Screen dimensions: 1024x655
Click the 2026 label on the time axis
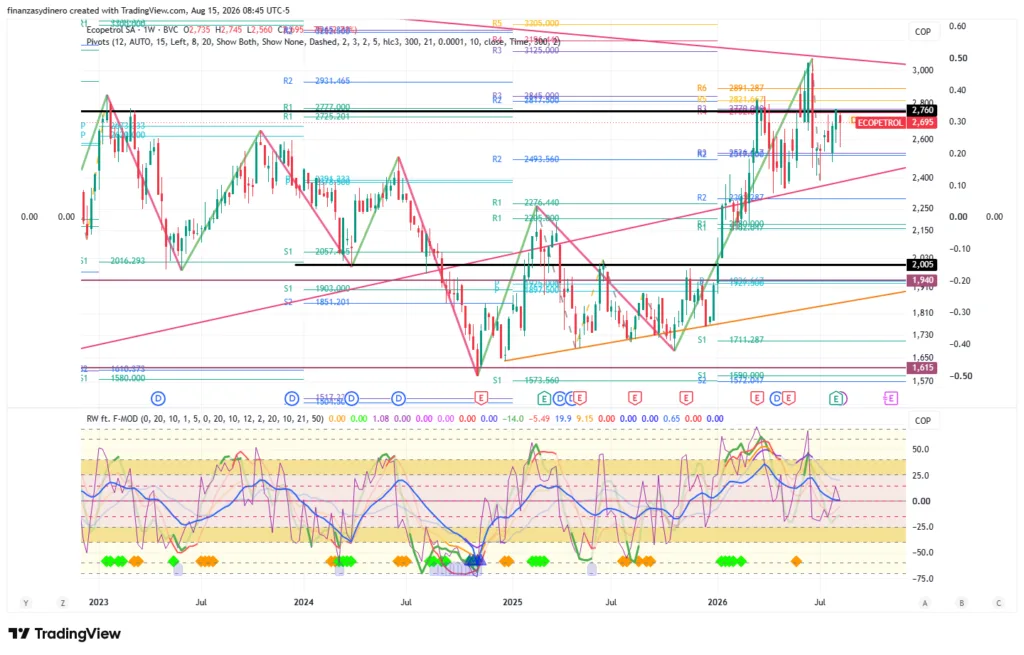[718, 602]
